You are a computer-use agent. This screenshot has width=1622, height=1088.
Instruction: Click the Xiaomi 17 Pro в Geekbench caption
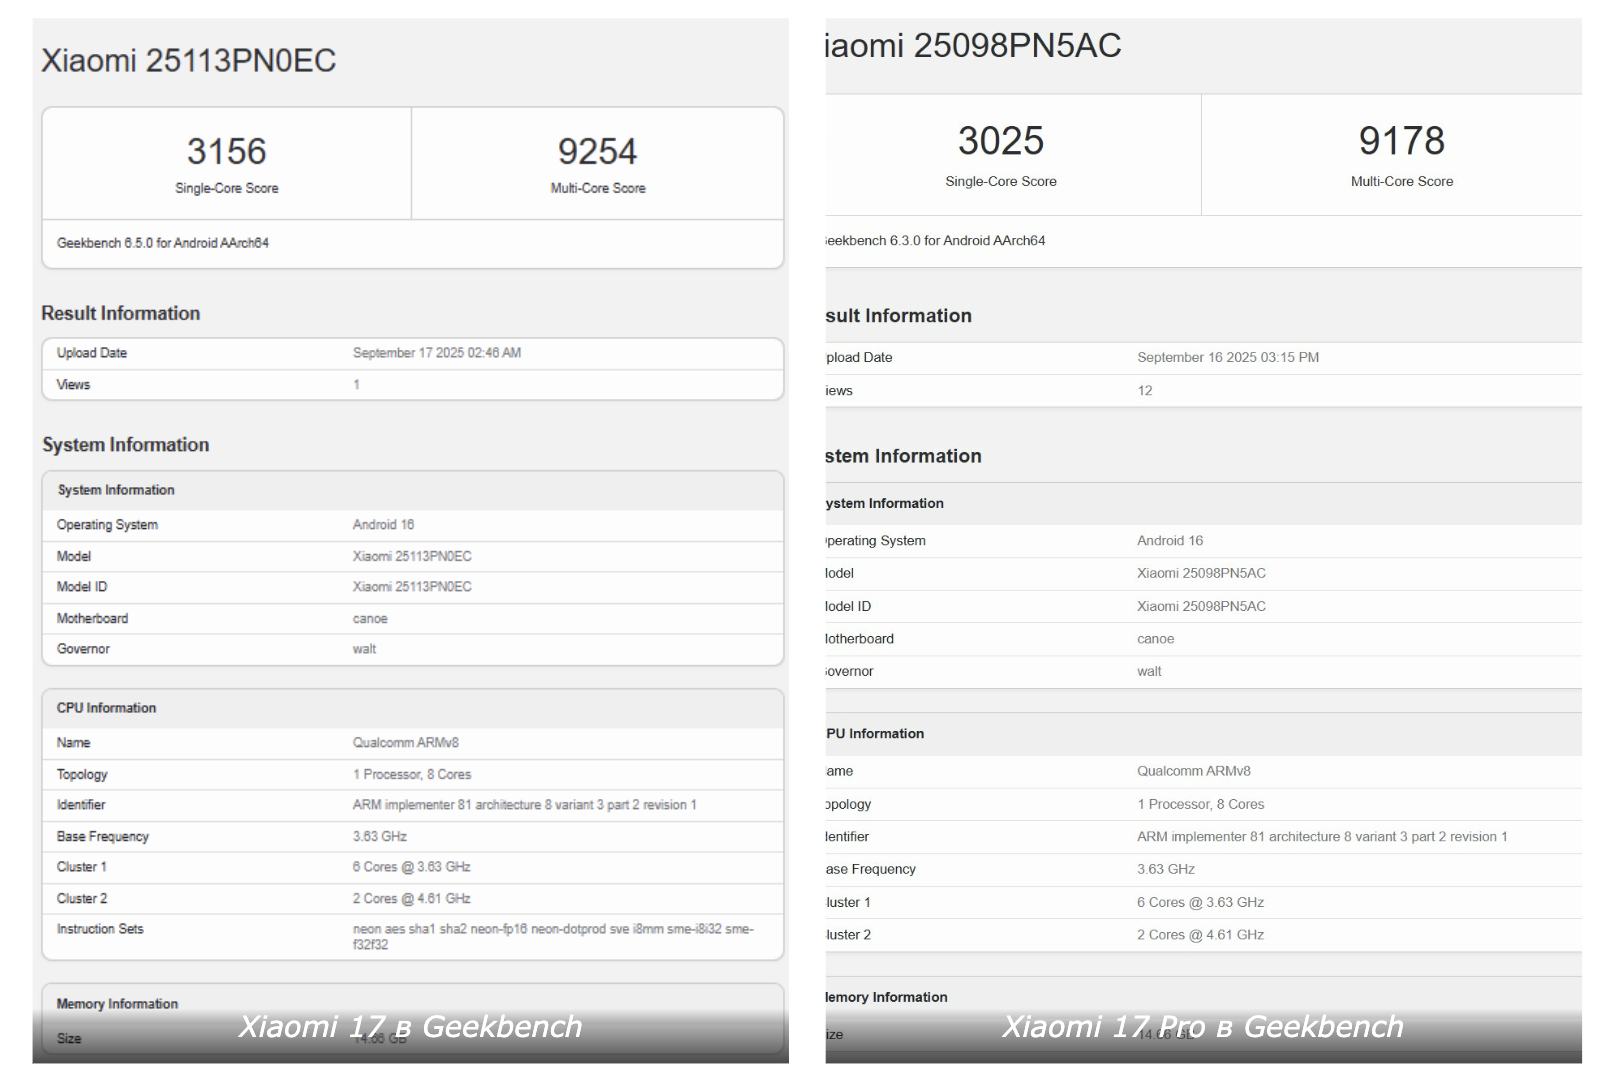point(1202,1027)
